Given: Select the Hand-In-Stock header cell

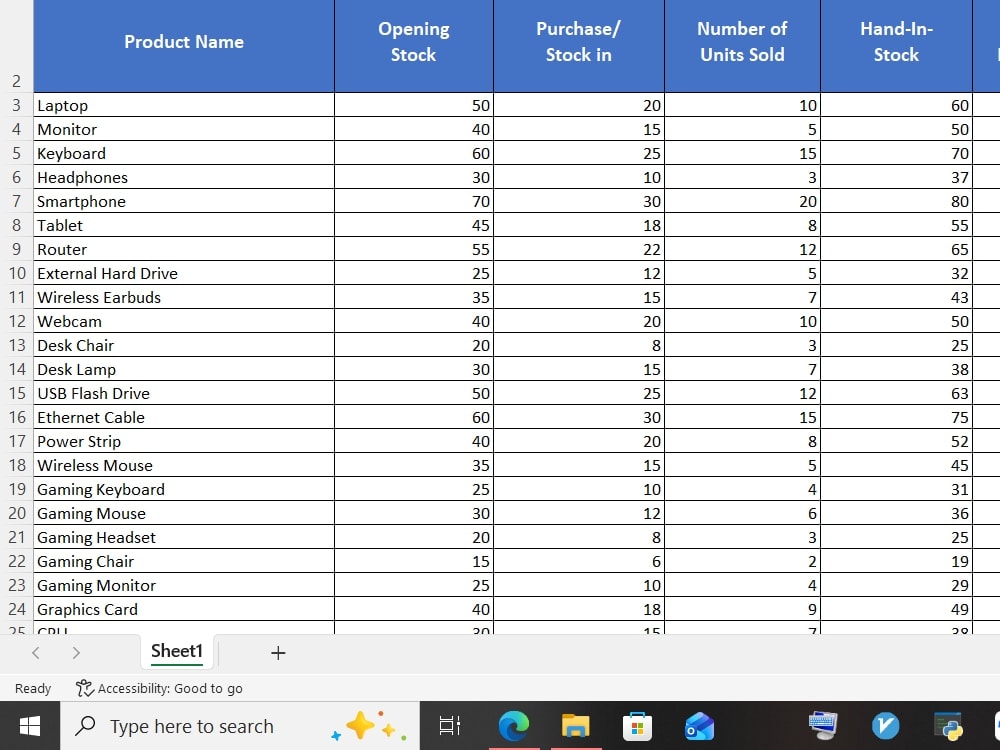Looking at the screenshot, I should (x=896, y=46).
